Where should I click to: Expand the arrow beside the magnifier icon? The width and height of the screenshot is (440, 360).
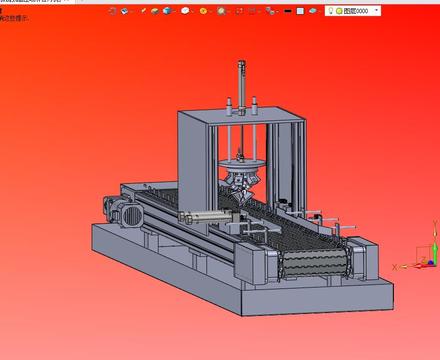coord(229,11)
